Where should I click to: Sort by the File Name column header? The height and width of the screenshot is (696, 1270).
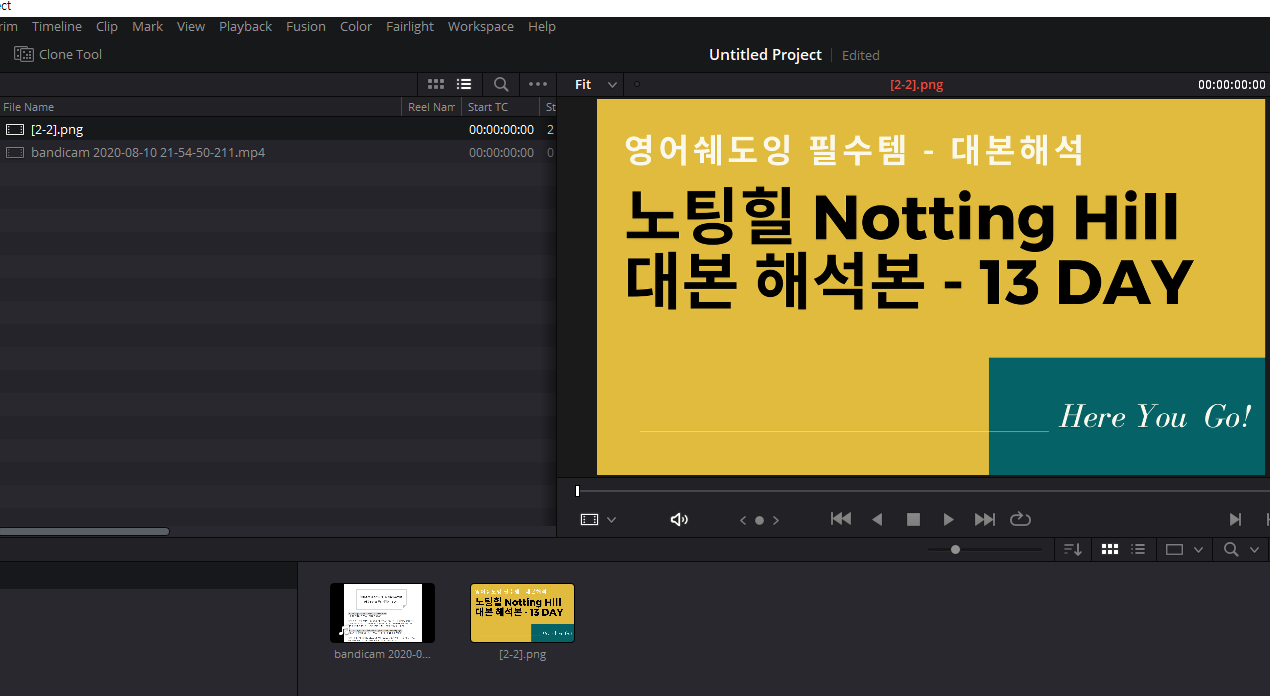[200, 107]
